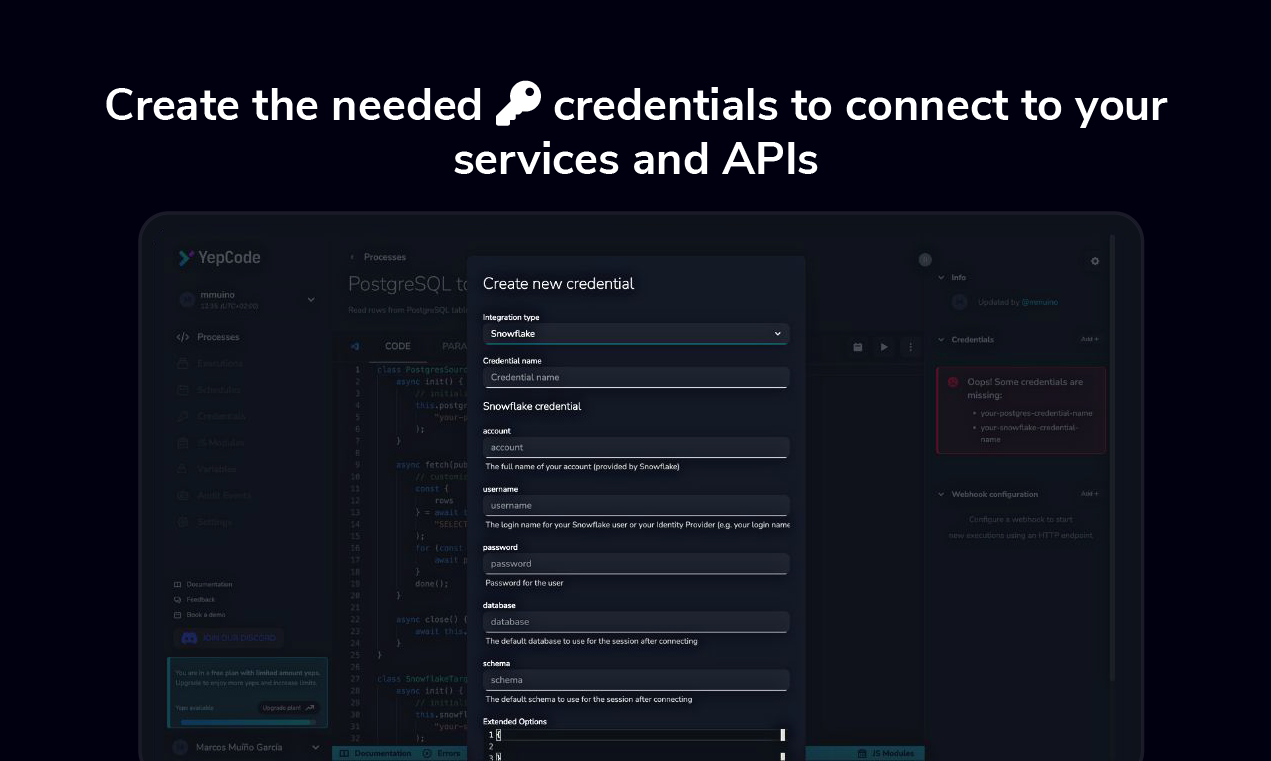Click the gear icon at top right
Screen dimensions: 1271x761
pyautogui.click(x=1095, y=261)
